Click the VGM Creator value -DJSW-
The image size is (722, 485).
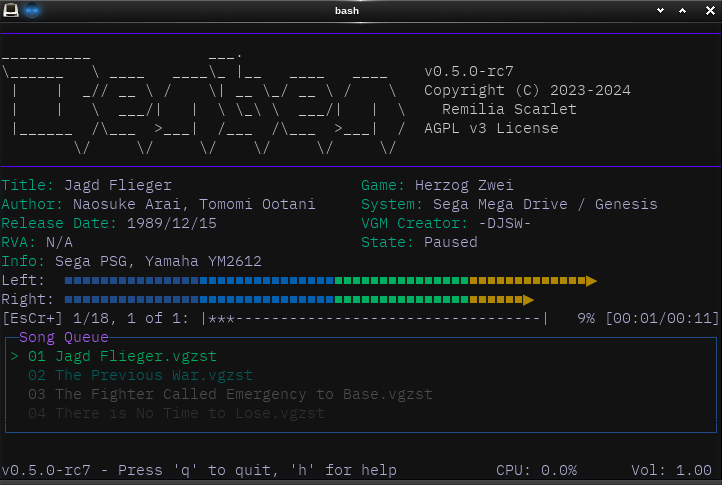pyautogui.click(x=505, y=223)
